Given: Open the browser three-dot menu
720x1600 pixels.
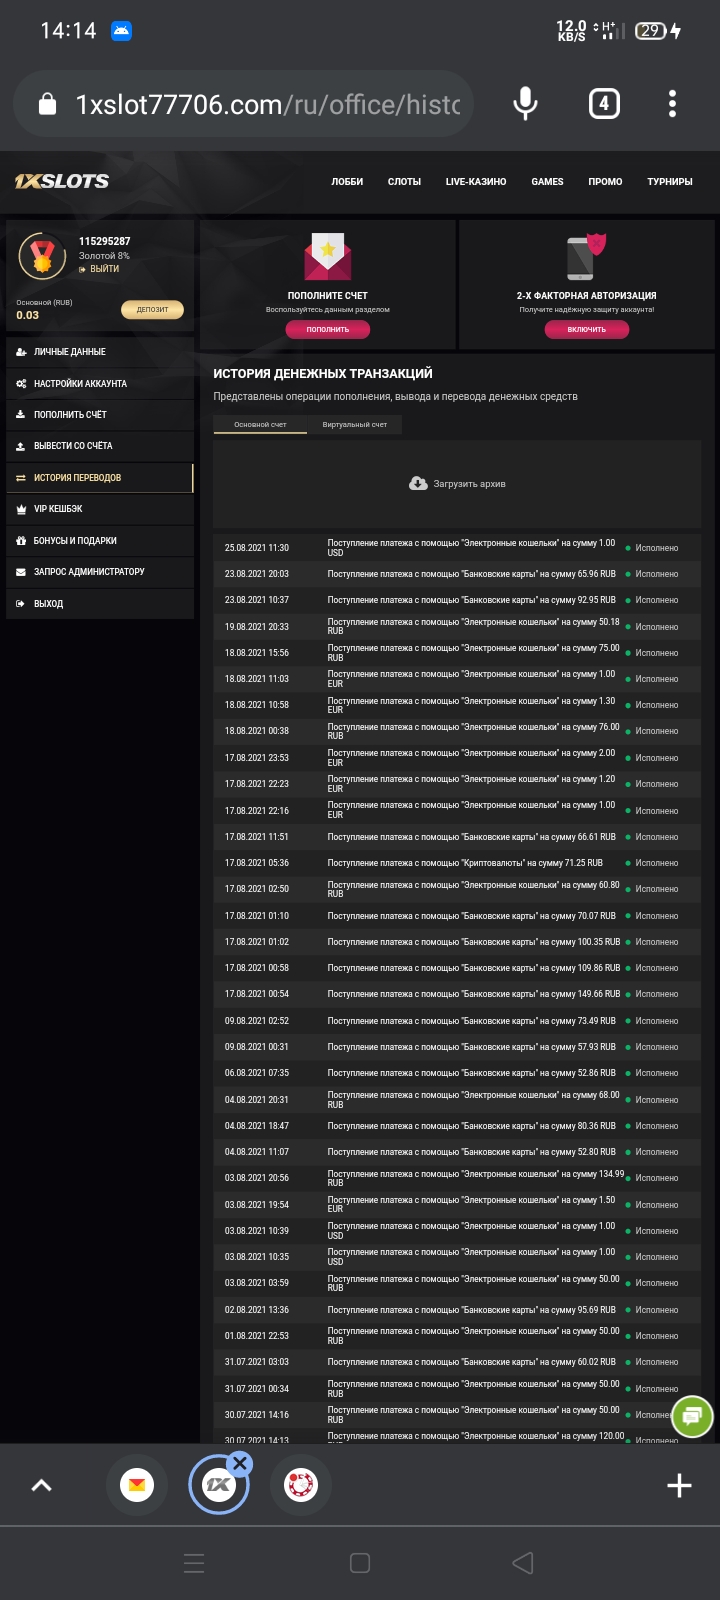Looking at the screenshot, I should 672,103.
